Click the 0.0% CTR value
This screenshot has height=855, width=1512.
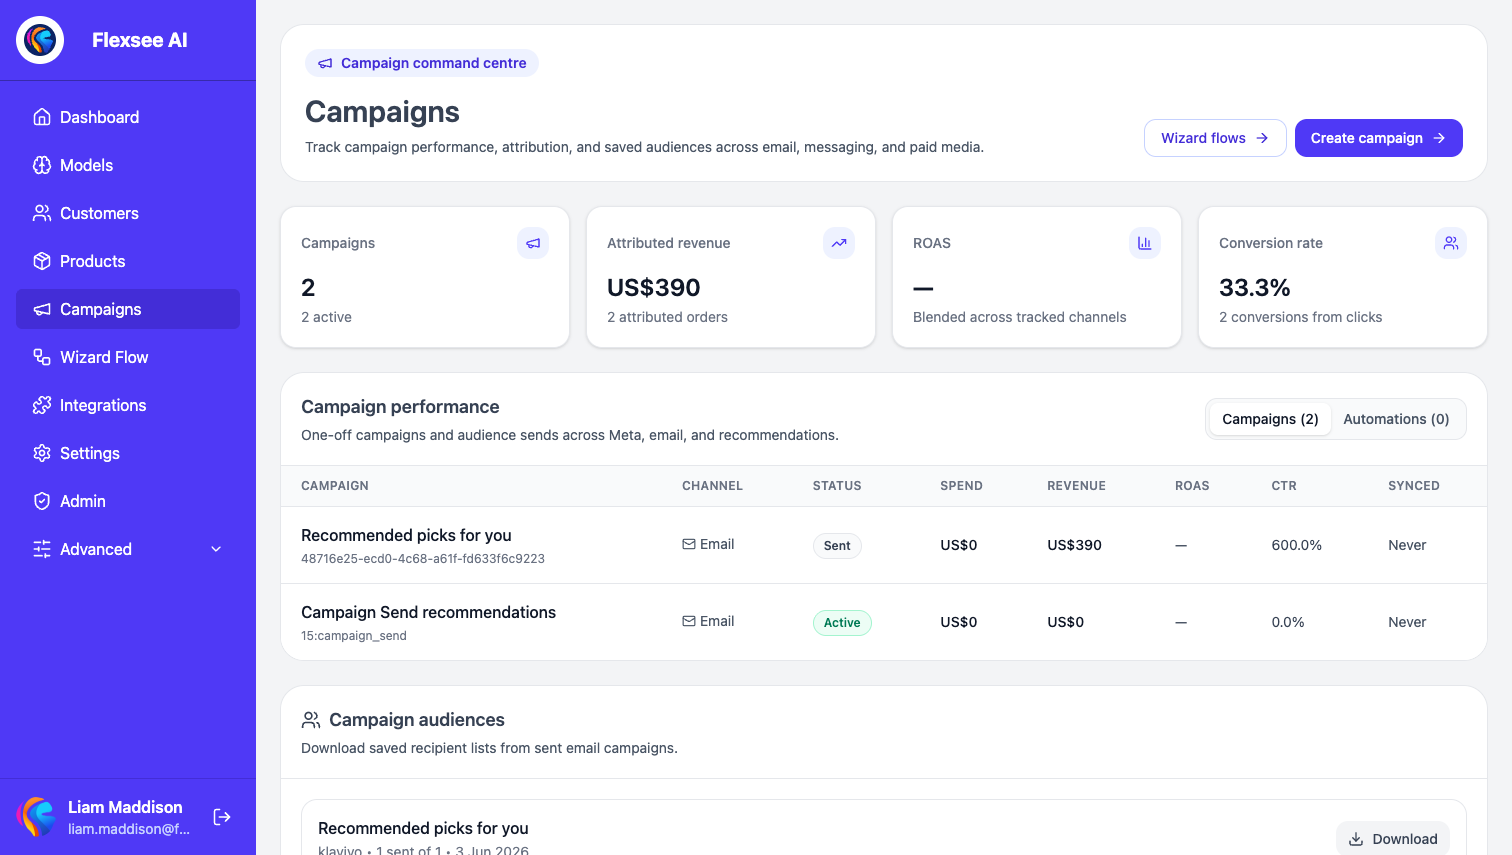[1288, 622]
